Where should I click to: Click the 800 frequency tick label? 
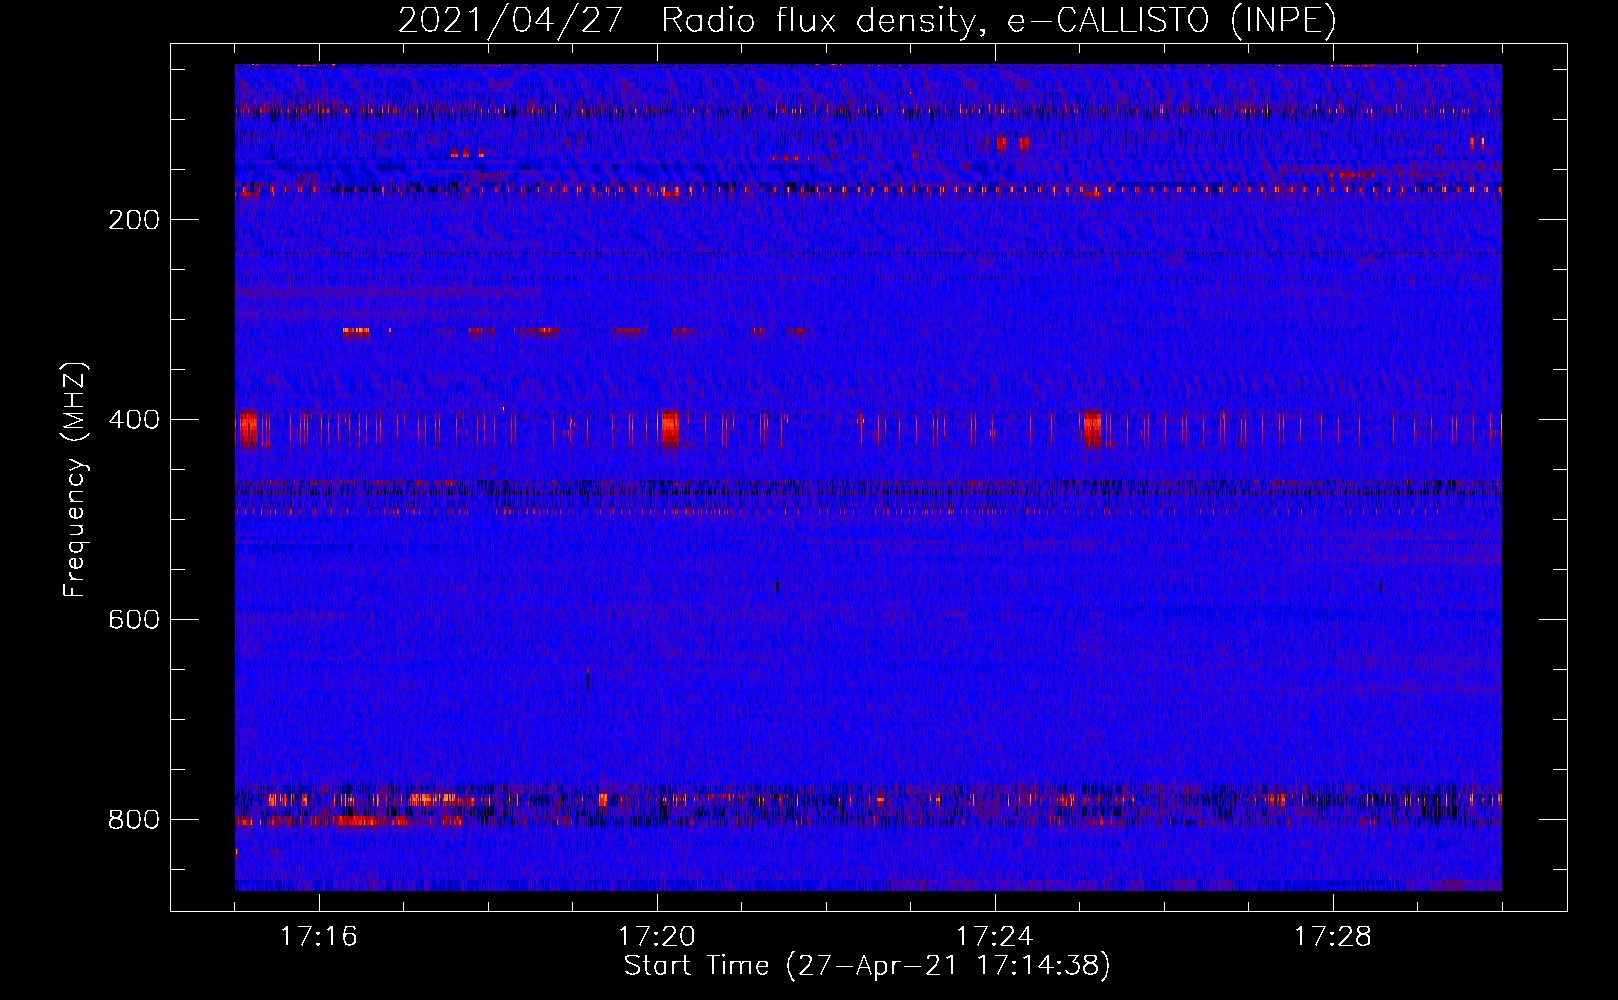click(133, 820)
